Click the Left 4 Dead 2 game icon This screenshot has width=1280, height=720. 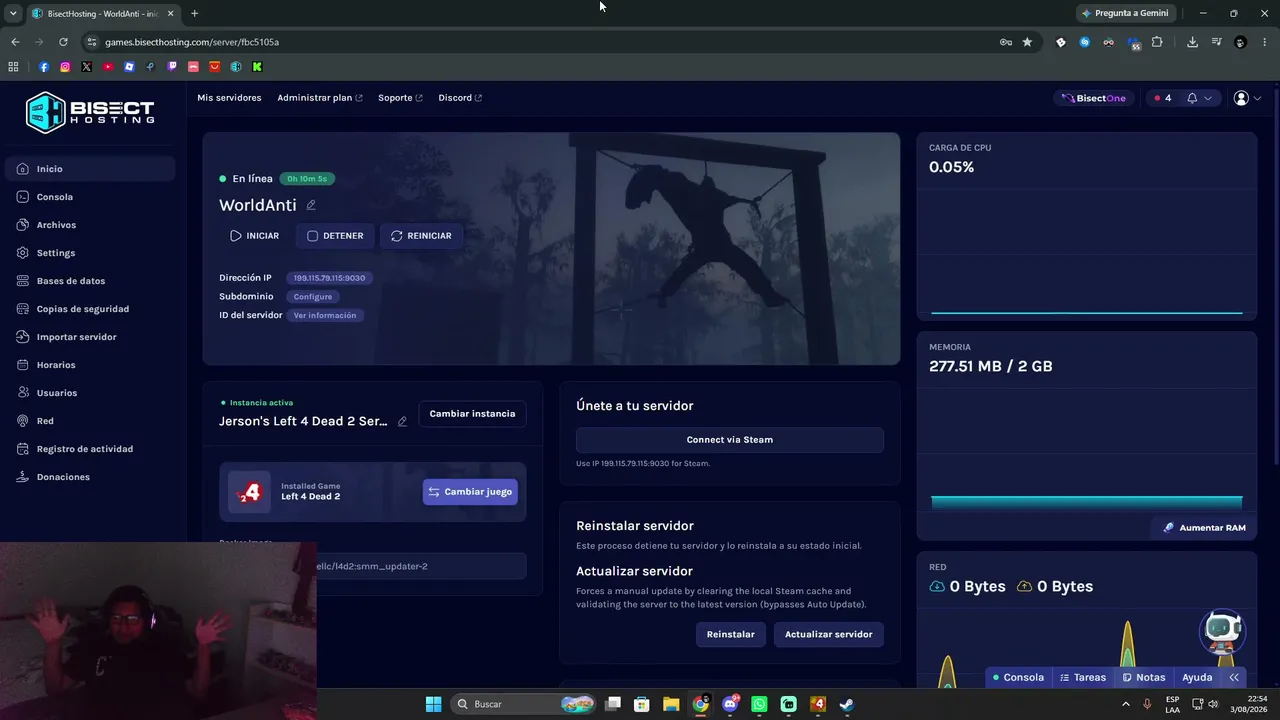click(249, 492)
